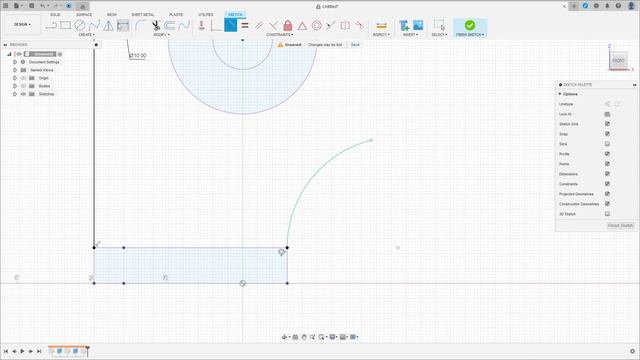Enable the 3D Sketch checkbox
The height and width of the screenshot is (360, 640).
click(607, 214)
